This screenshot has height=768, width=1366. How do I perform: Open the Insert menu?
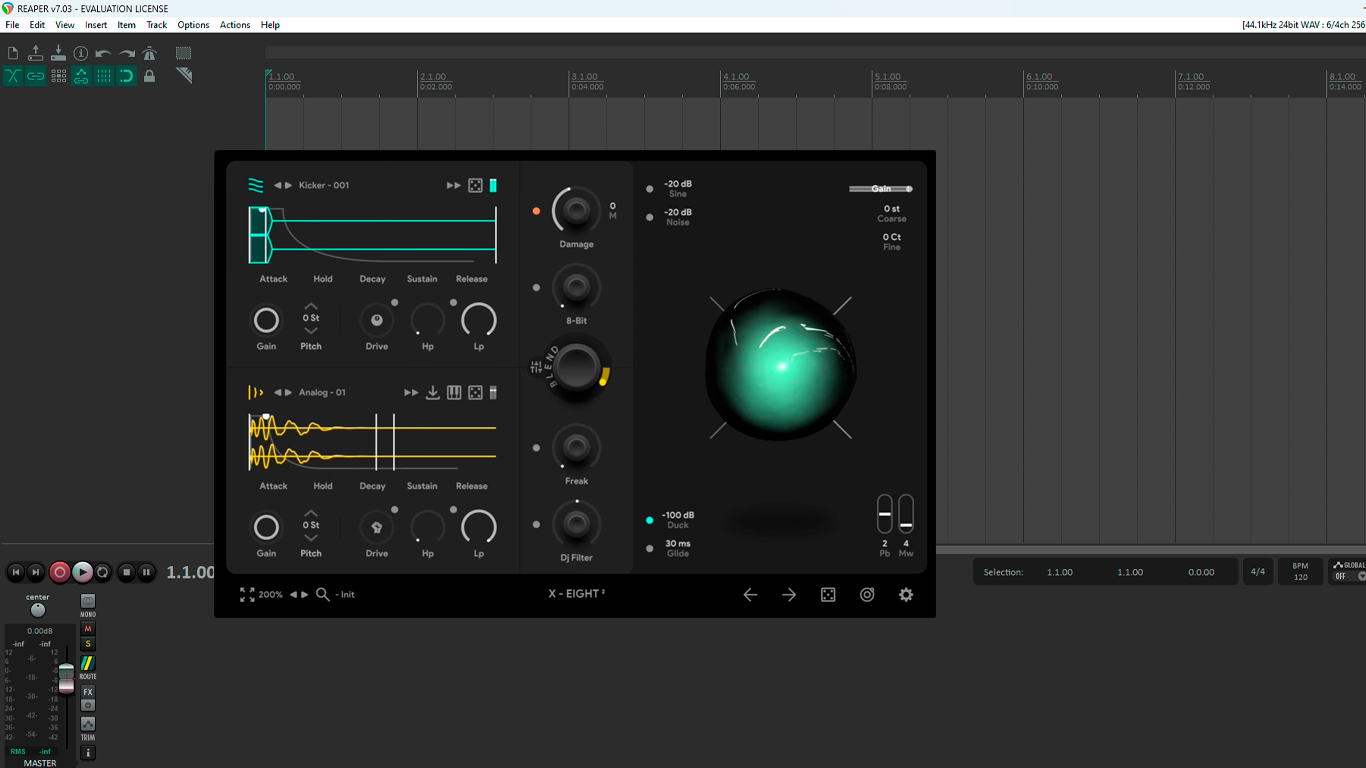click(96, 25)
